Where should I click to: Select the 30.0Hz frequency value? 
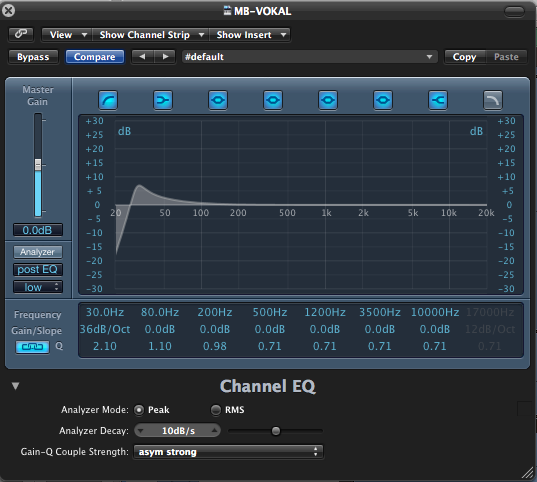[105, 312]
